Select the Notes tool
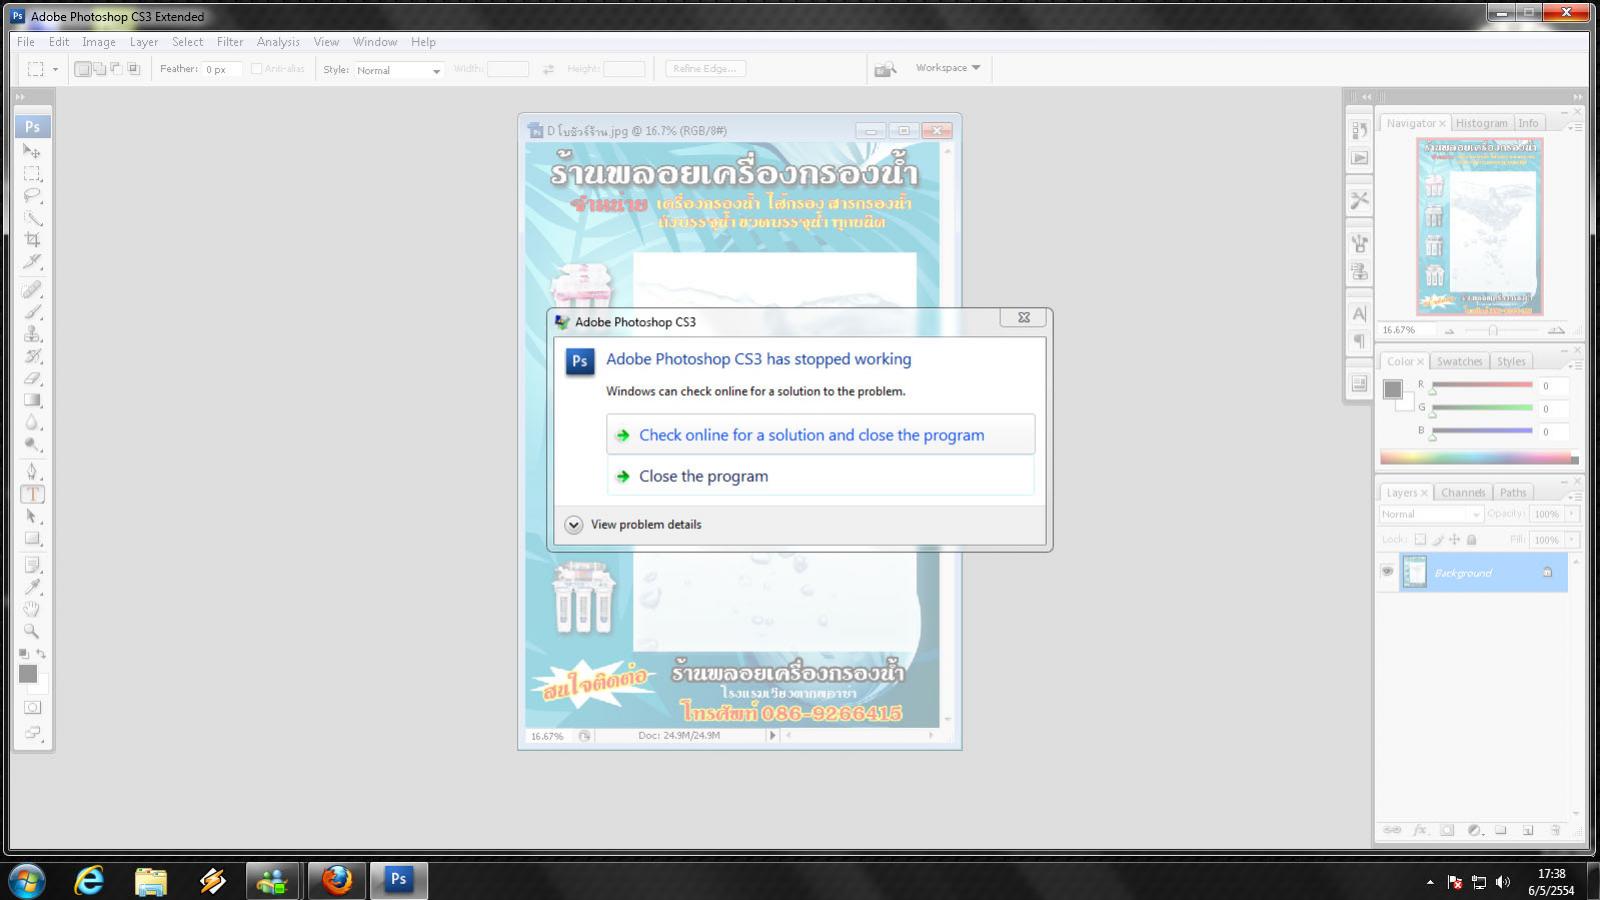The height and width of the screenshot is (900, 1600). point(32,565)
